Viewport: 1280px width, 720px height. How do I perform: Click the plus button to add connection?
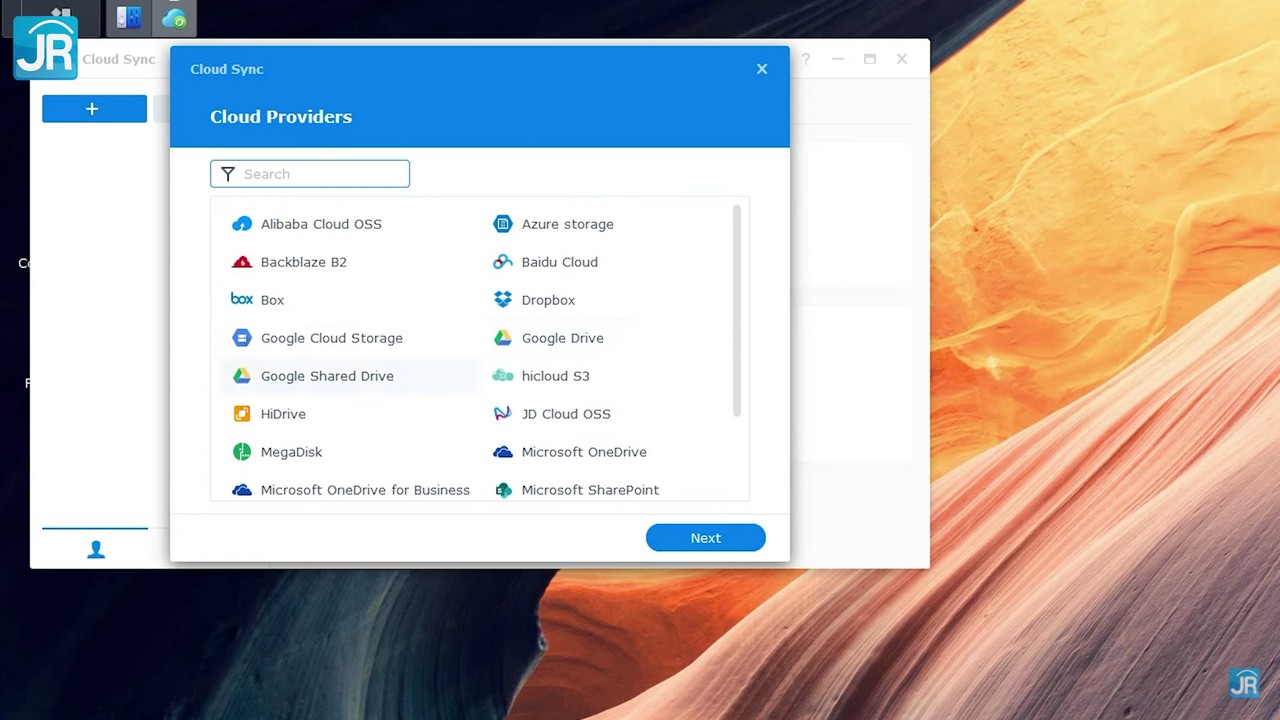(94, 109)
